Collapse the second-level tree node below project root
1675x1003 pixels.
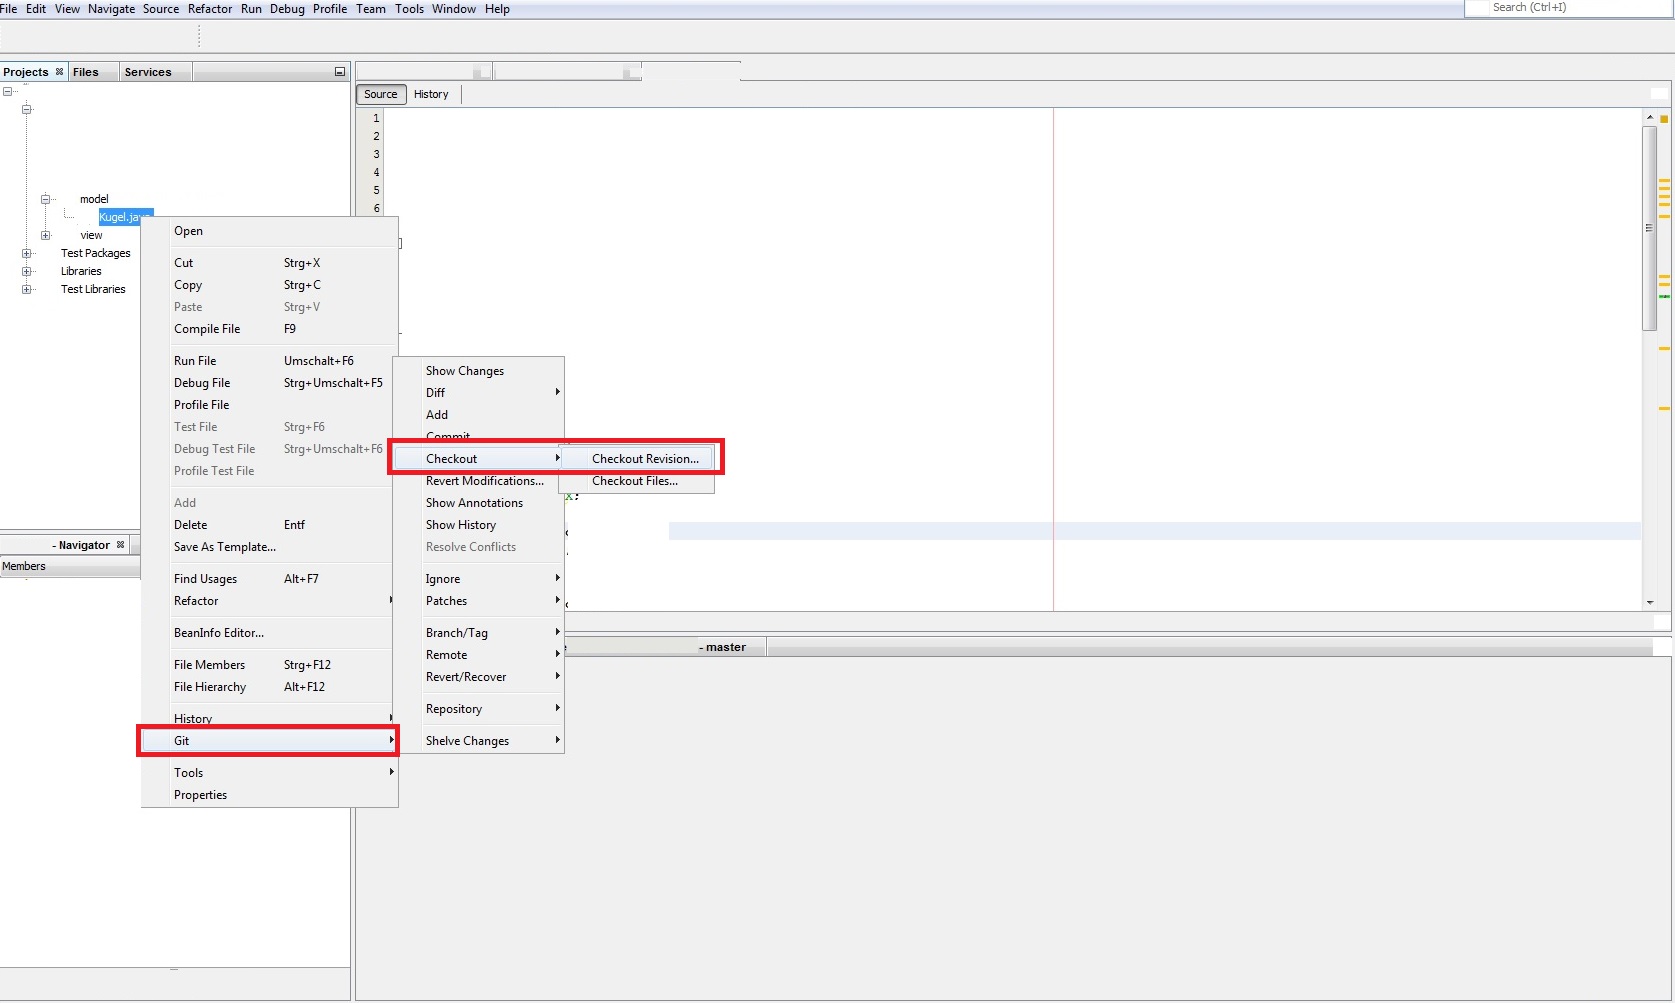pyautogui.click(x=27, y=109)
